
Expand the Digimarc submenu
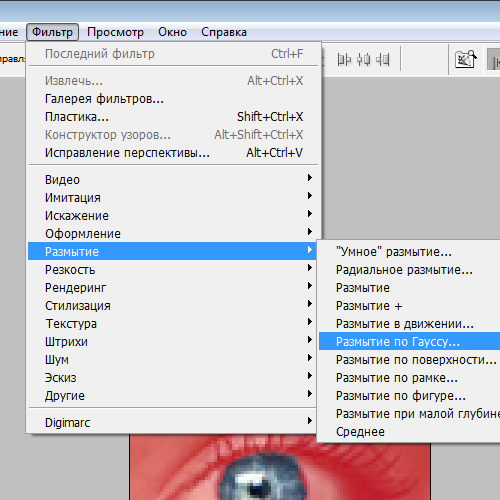pos(172,423)
